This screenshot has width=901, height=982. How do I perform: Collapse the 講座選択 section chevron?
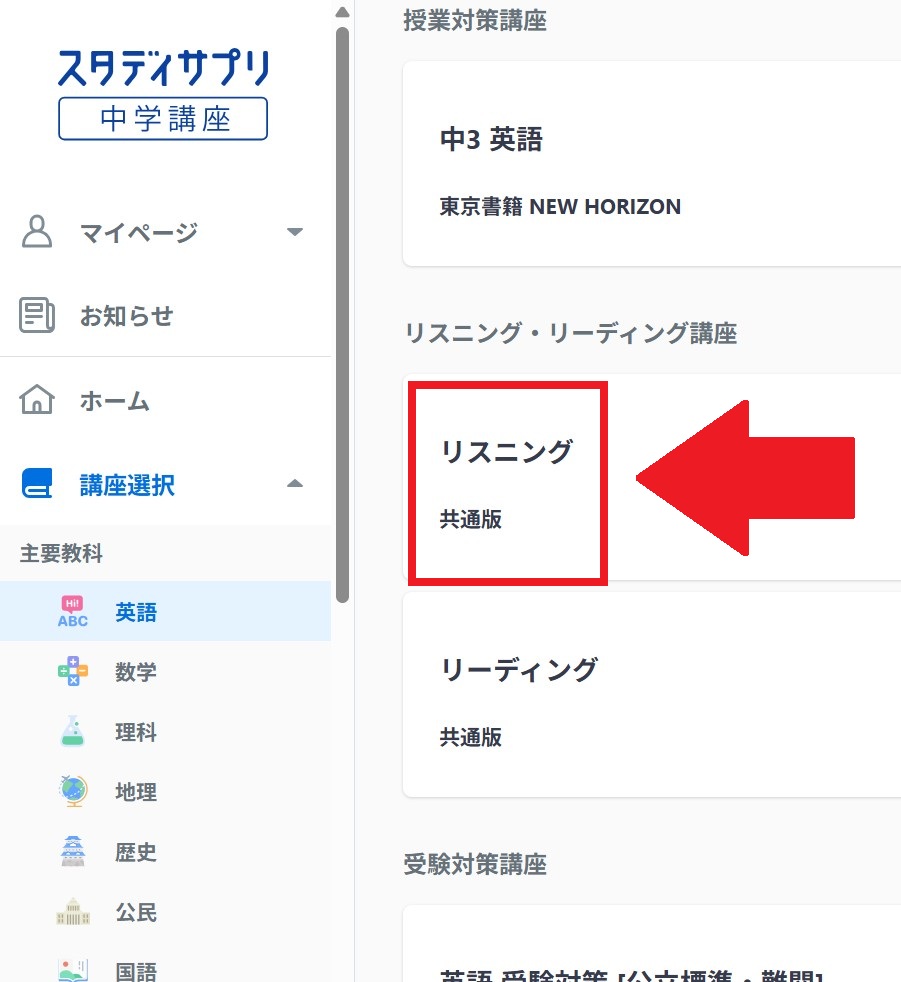point(294,483)
